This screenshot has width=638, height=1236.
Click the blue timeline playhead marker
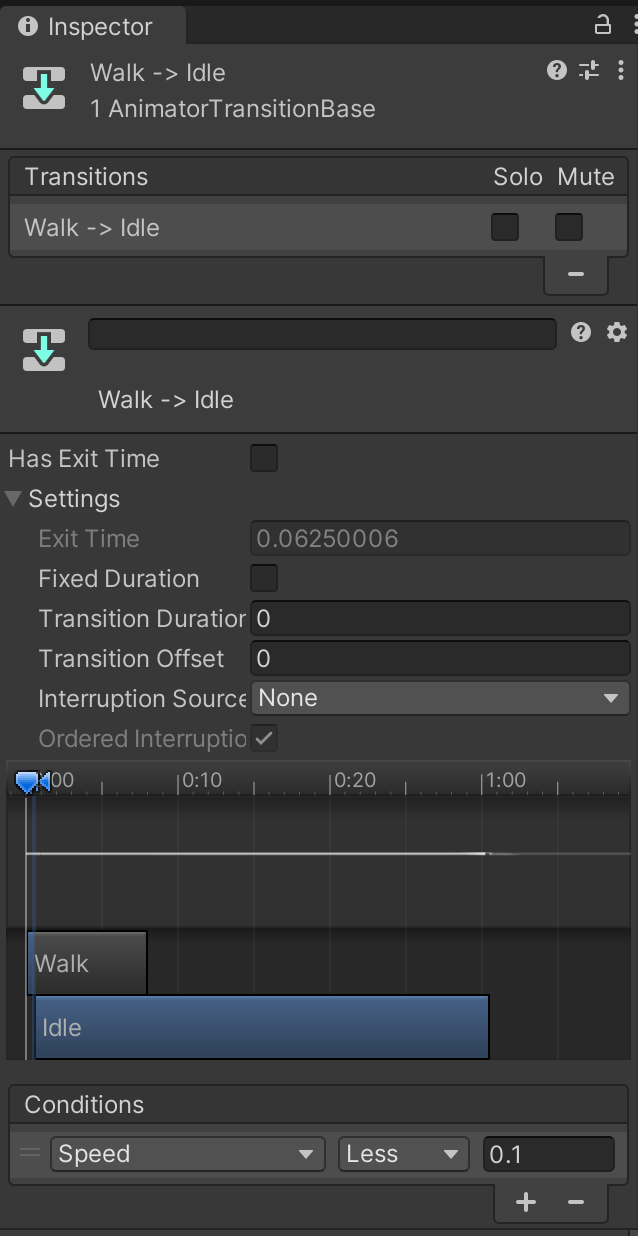(x=27, y=782)
